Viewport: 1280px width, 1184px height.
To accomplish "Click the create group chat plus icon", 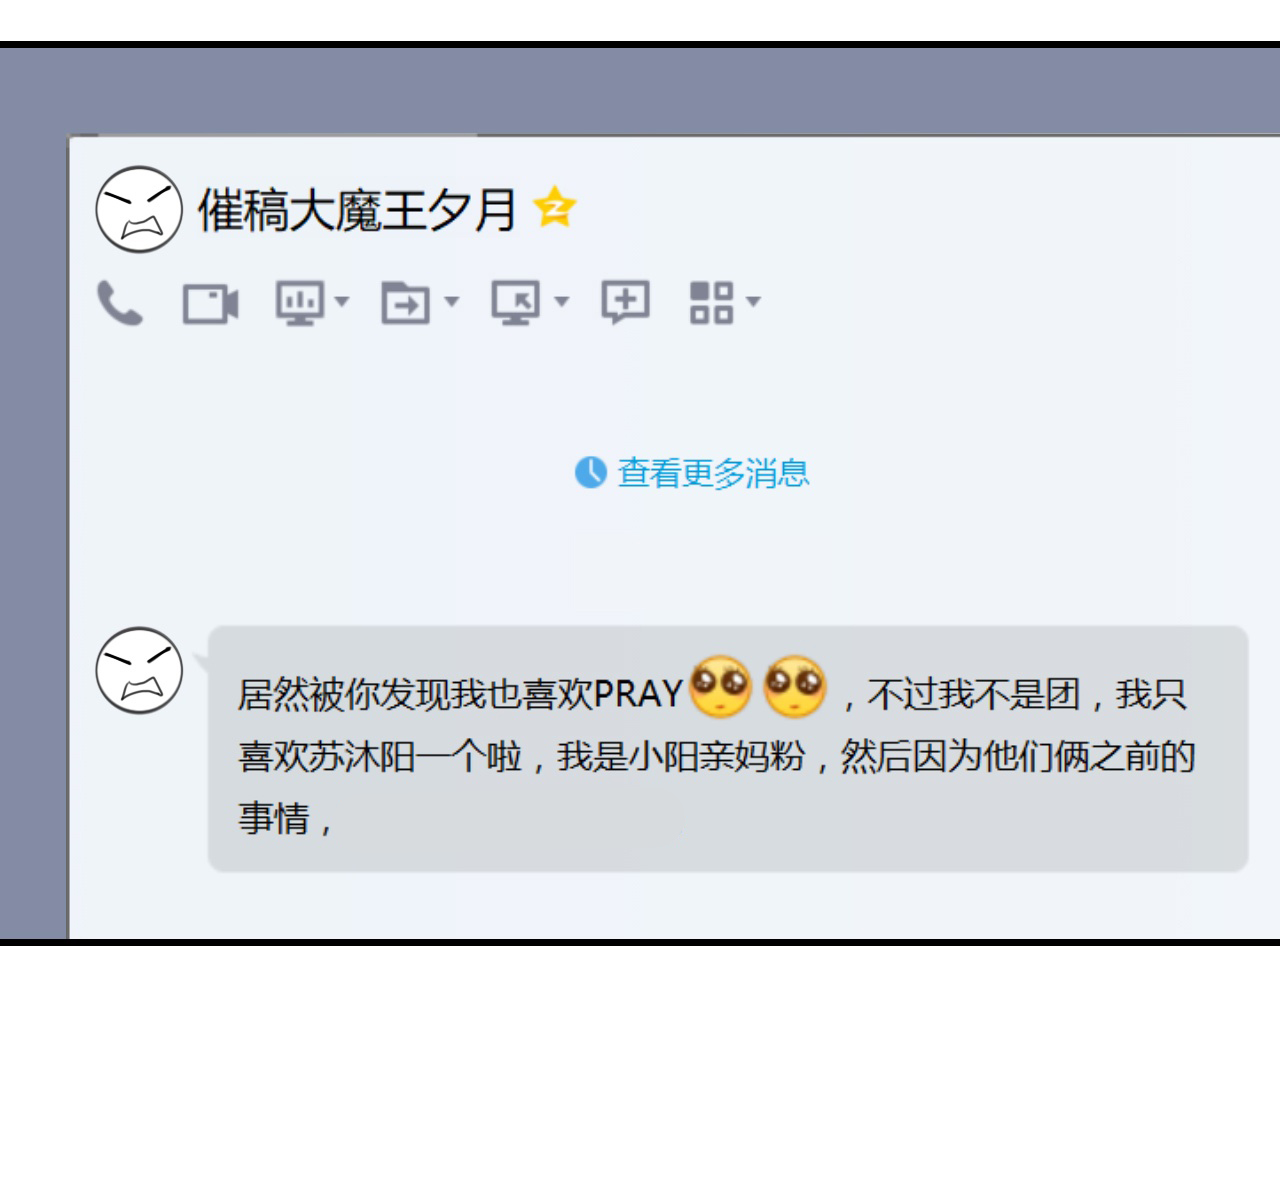I will click(x=625, y=302).
